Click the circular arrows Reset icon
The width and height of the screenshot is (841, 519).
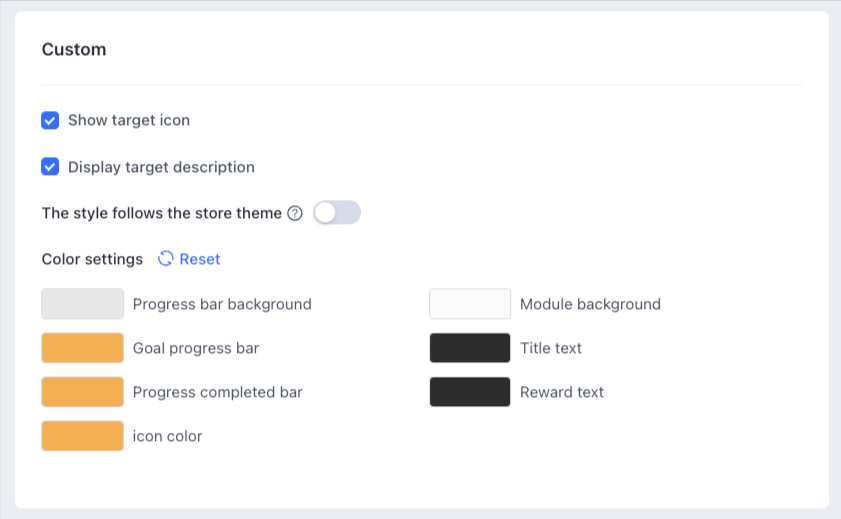(x=166, y=259)
